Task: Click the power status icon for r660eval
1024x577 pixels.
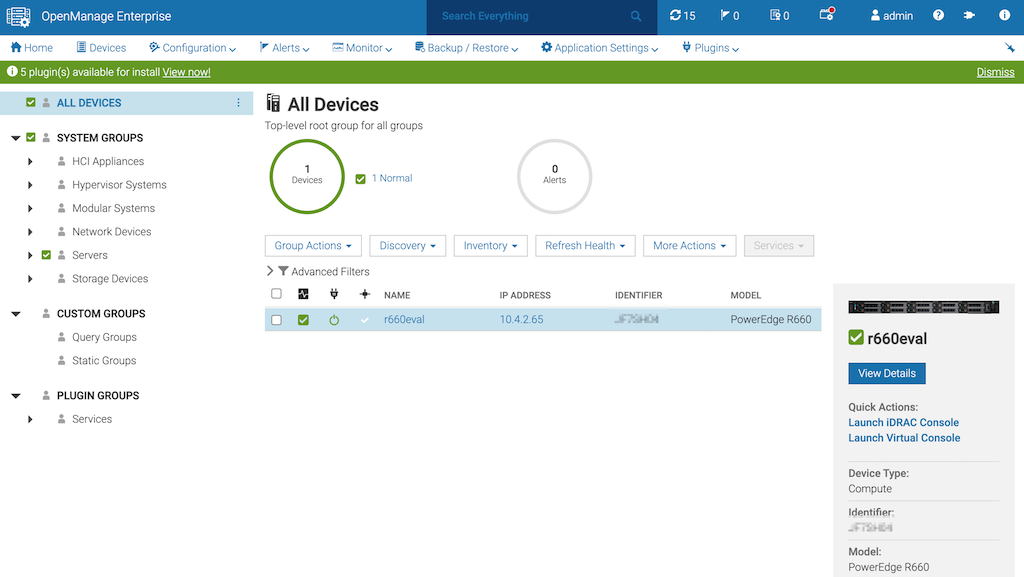Action: tap(334, 320)
